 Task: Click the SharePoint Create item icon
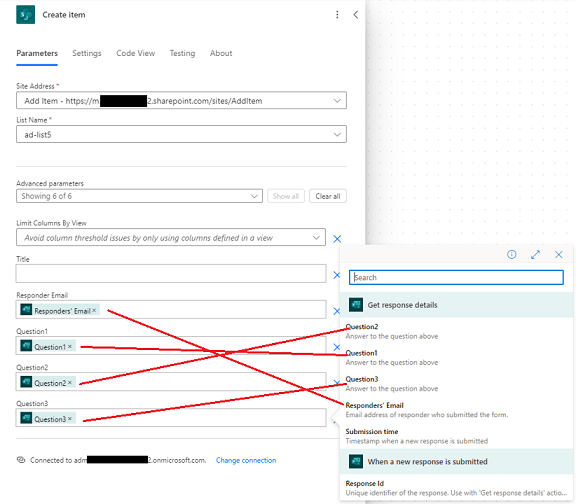[25, 15]
